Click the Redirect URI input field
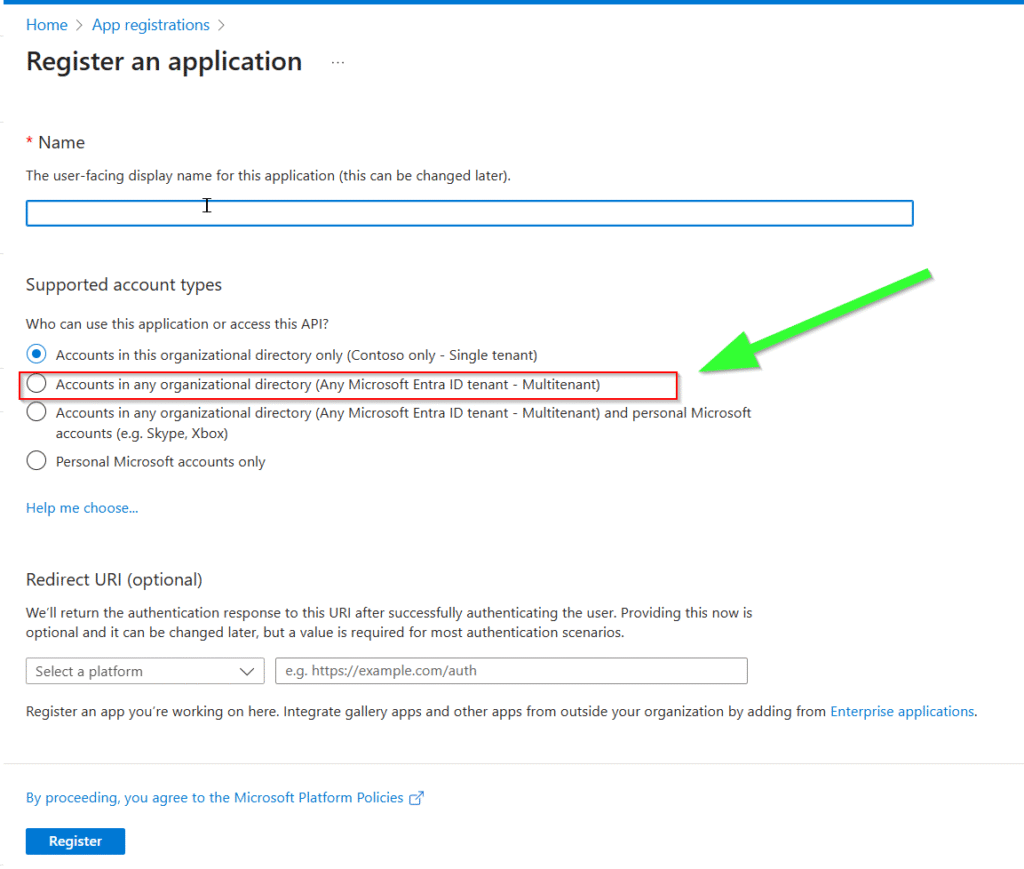This screenshot has height=869, width=1024. [511, 671]
